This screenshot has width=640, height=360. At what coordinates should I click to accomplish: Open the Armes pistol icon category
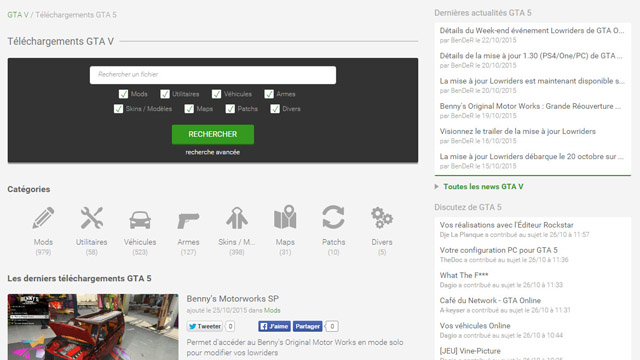[188, 220]
